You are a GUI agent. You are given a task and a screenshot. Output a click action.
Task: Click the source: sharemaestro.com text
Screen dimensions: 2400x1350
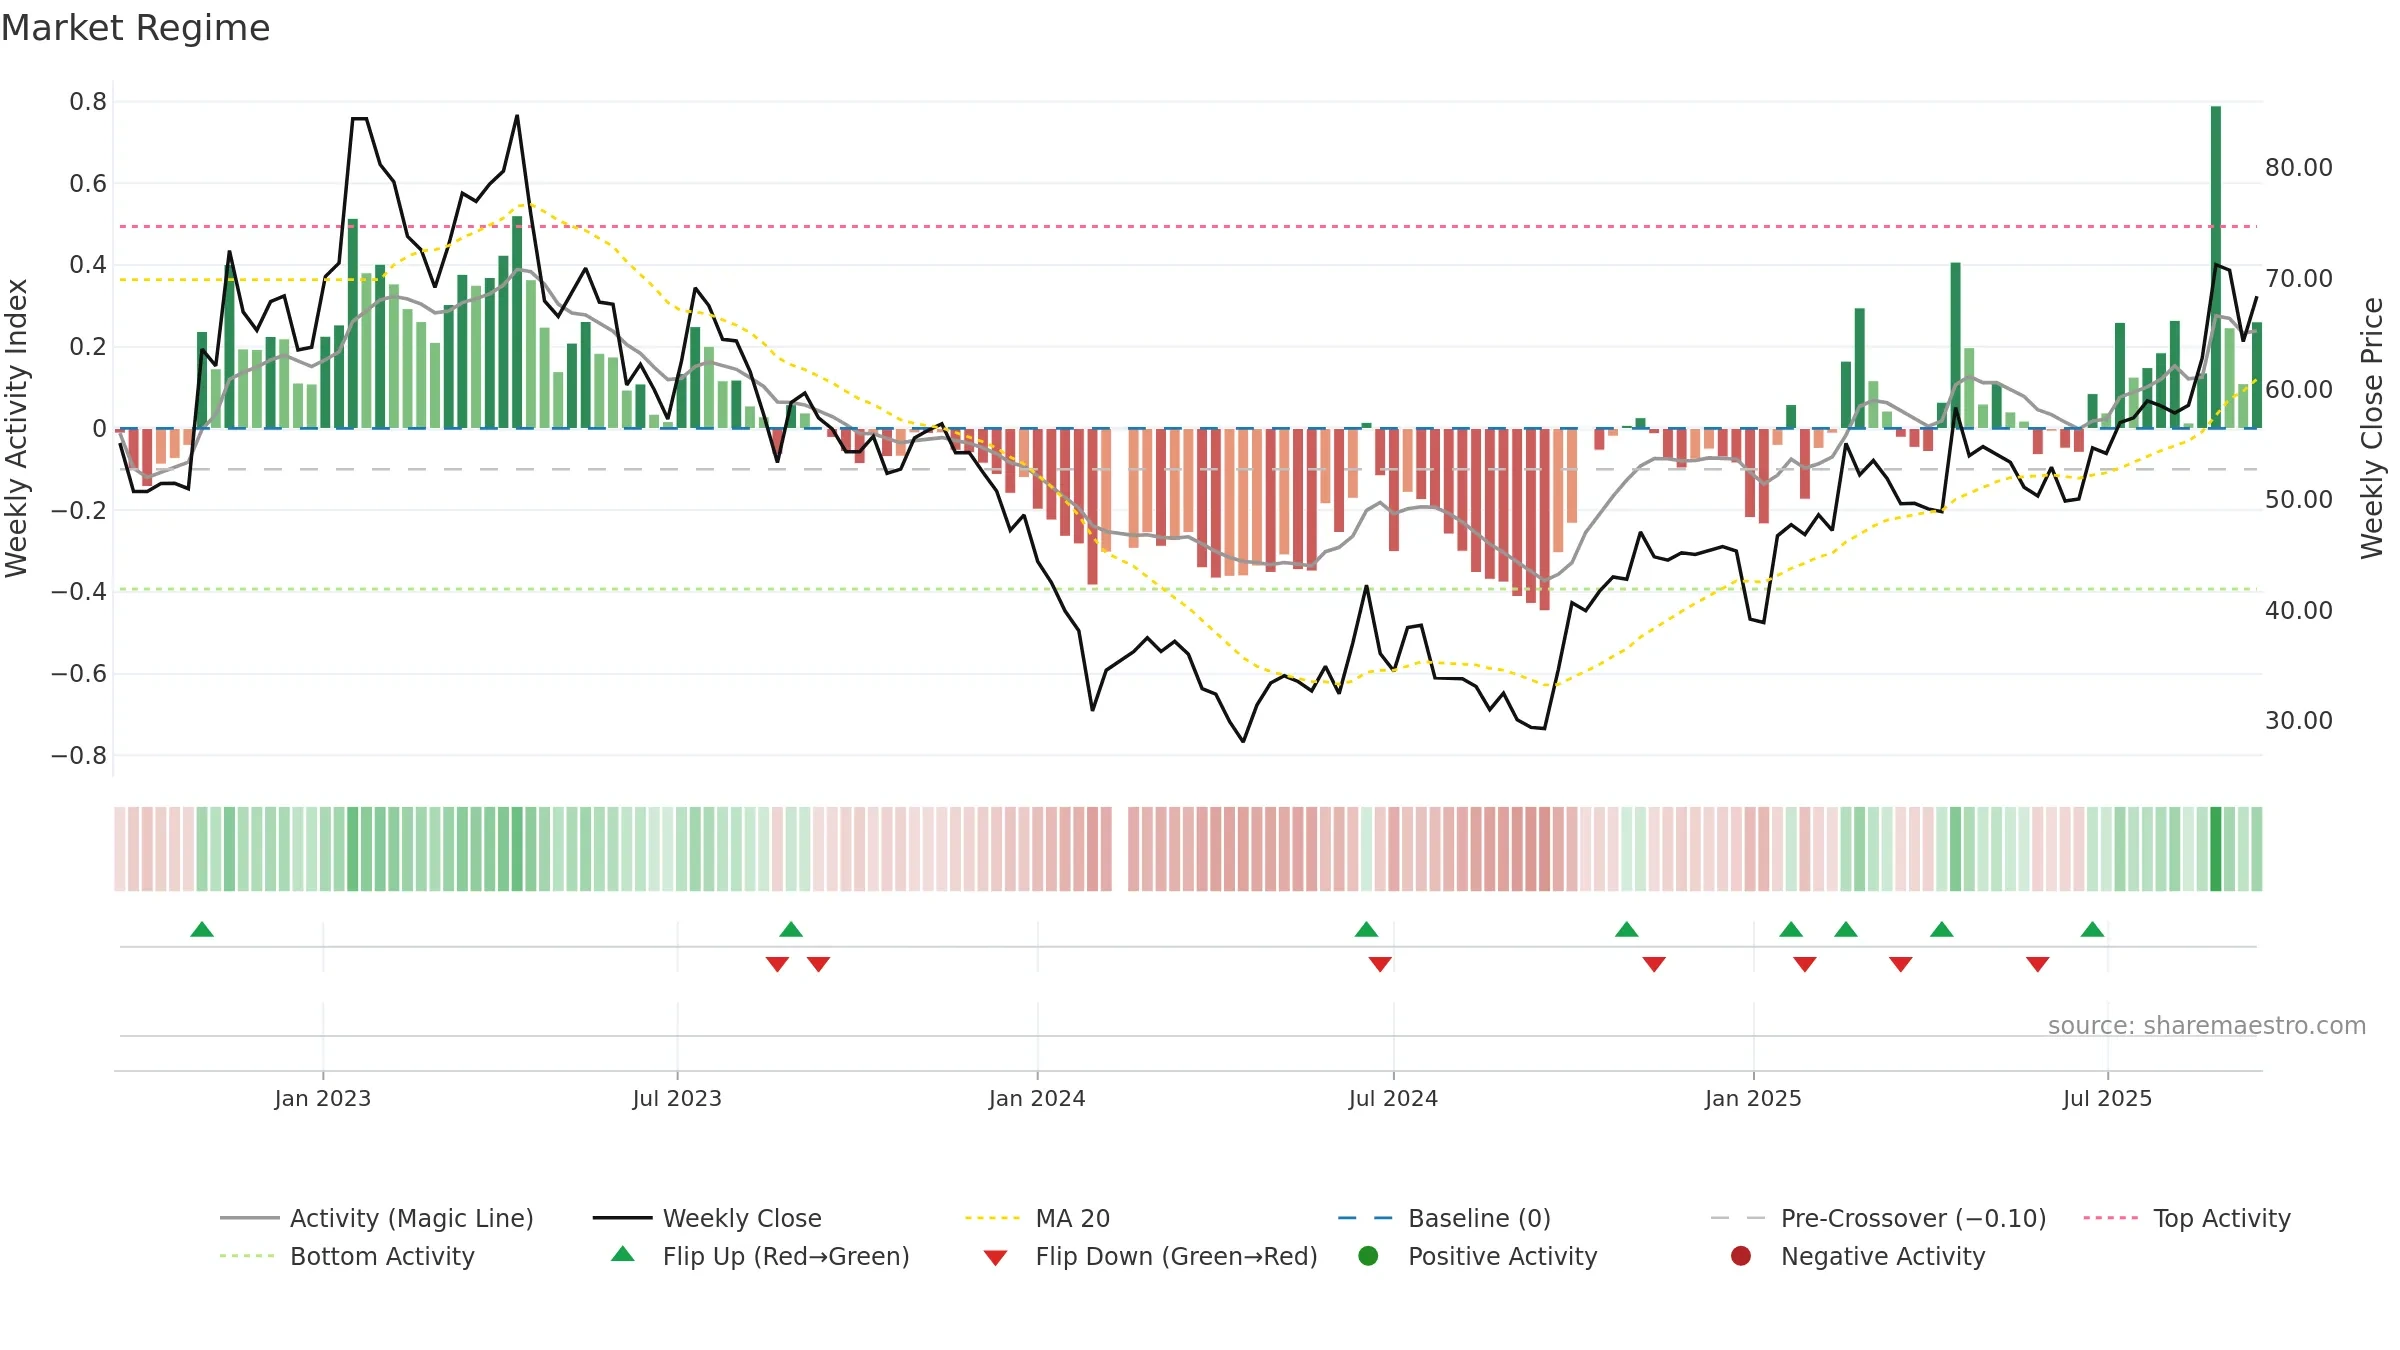click(x=2207, y=1025)
